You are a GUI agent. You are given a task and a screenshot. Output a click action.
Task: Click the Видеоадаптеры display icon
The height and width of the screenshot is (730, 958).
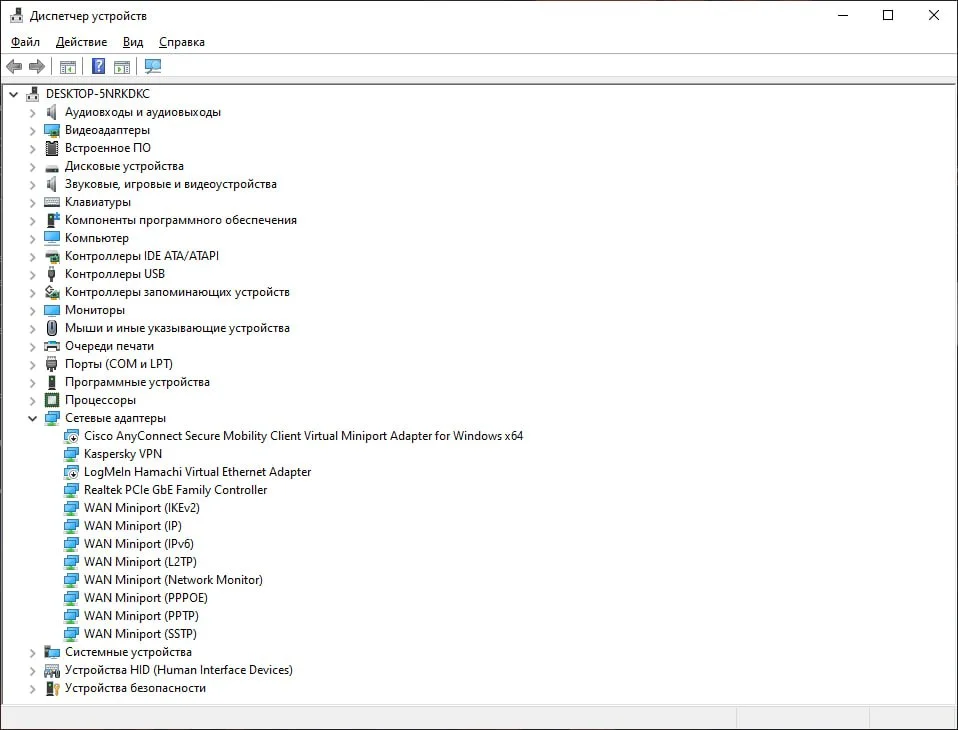pyautogui.click(x=52, y=130)
